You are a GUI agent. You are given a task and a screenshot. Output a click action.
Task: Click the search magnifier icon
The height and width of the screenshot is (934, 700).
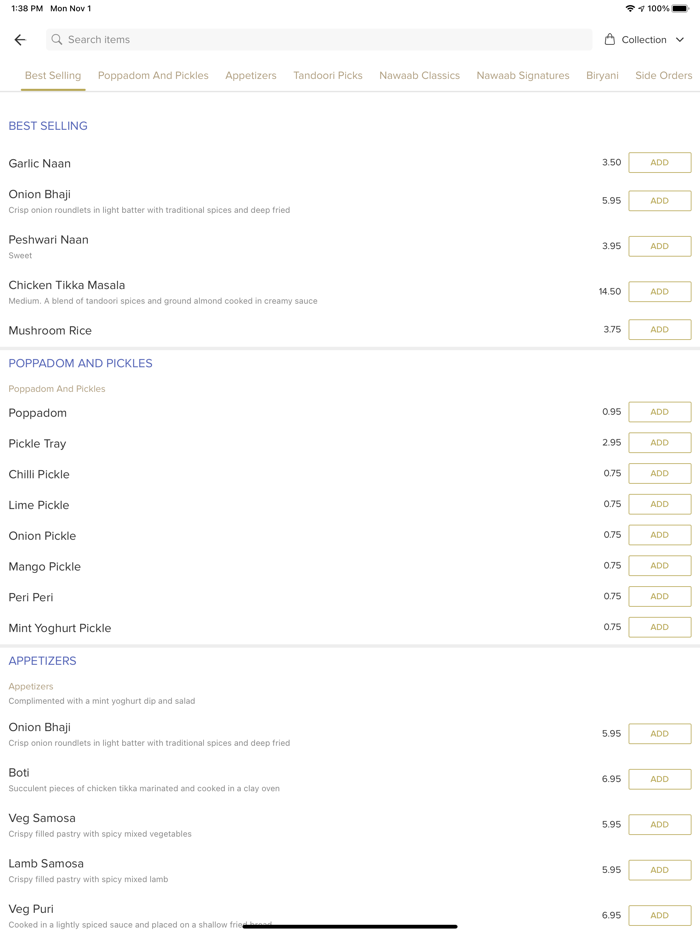(57, 40)
